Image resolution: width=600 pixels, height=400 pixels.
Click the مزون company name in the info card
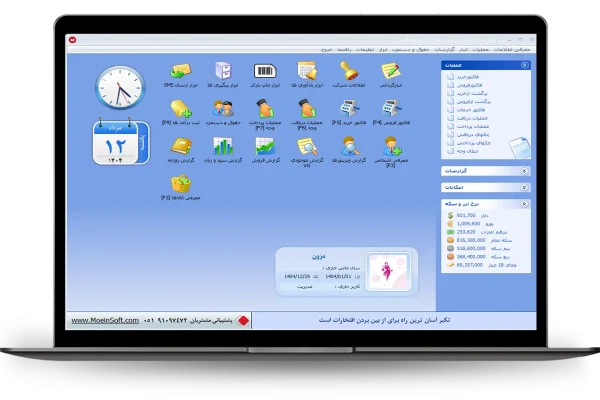pos(318,256)
